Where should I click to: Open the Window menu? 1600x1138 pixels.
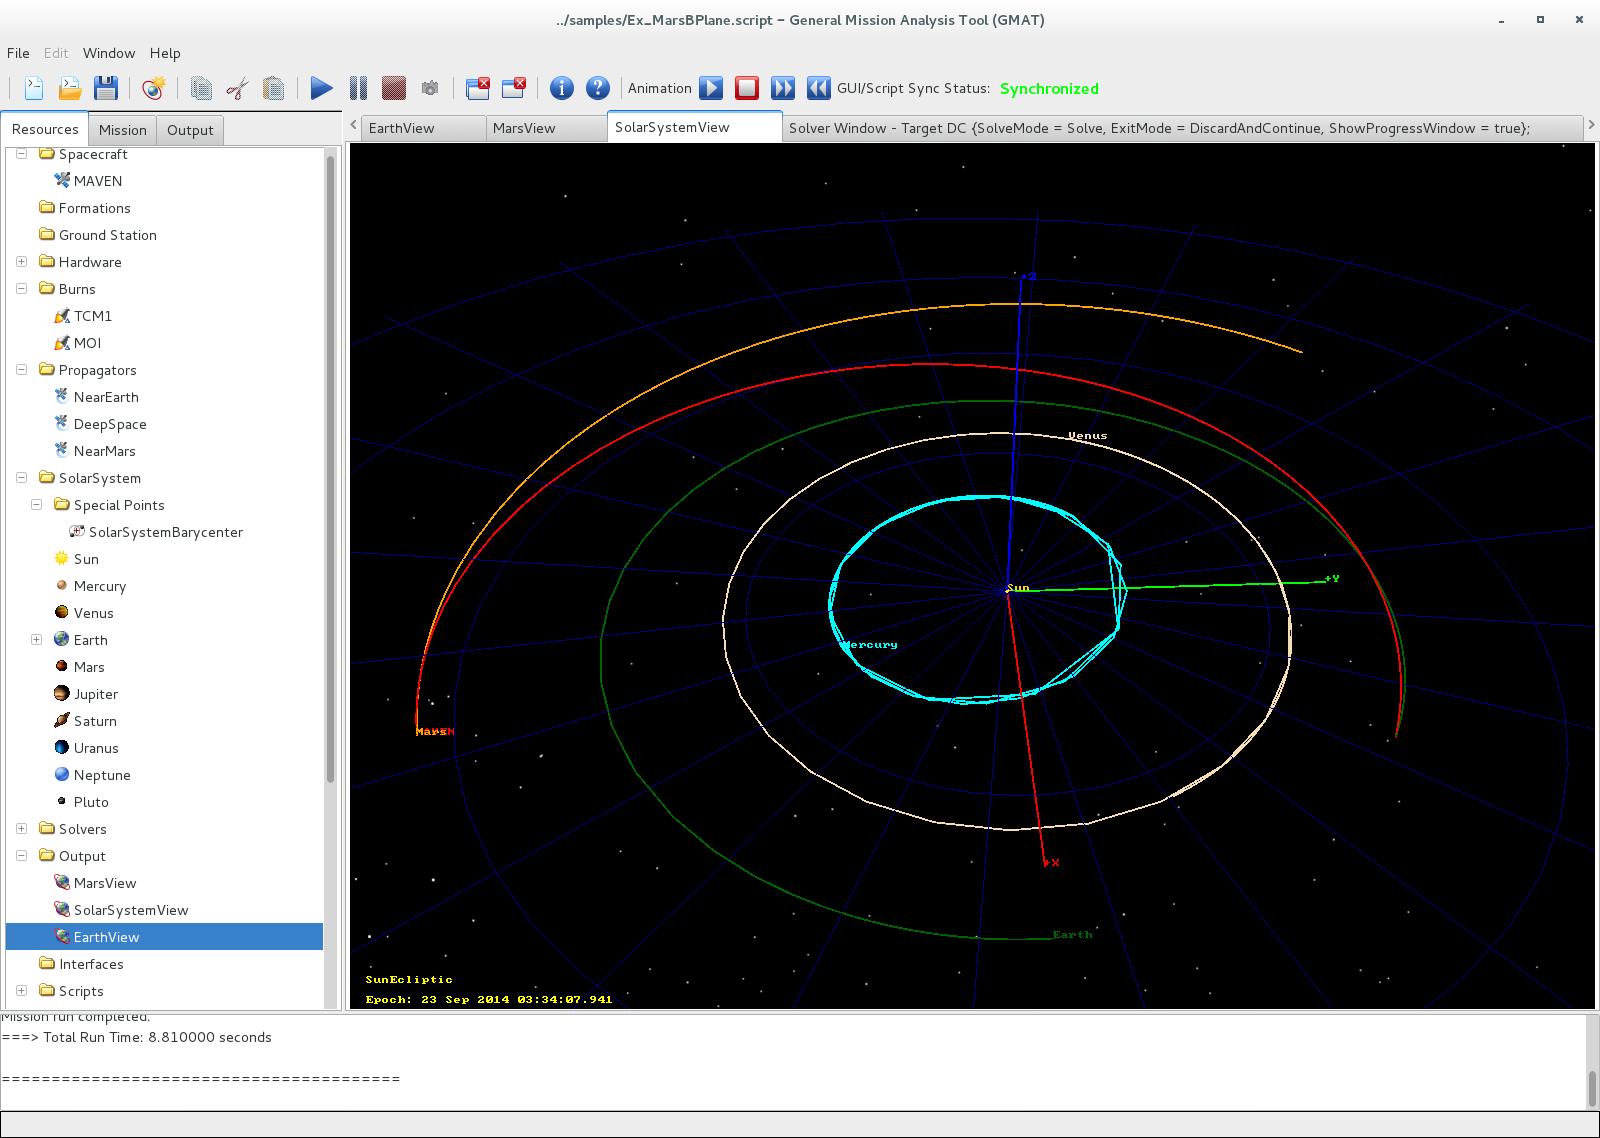coord(109,53)
